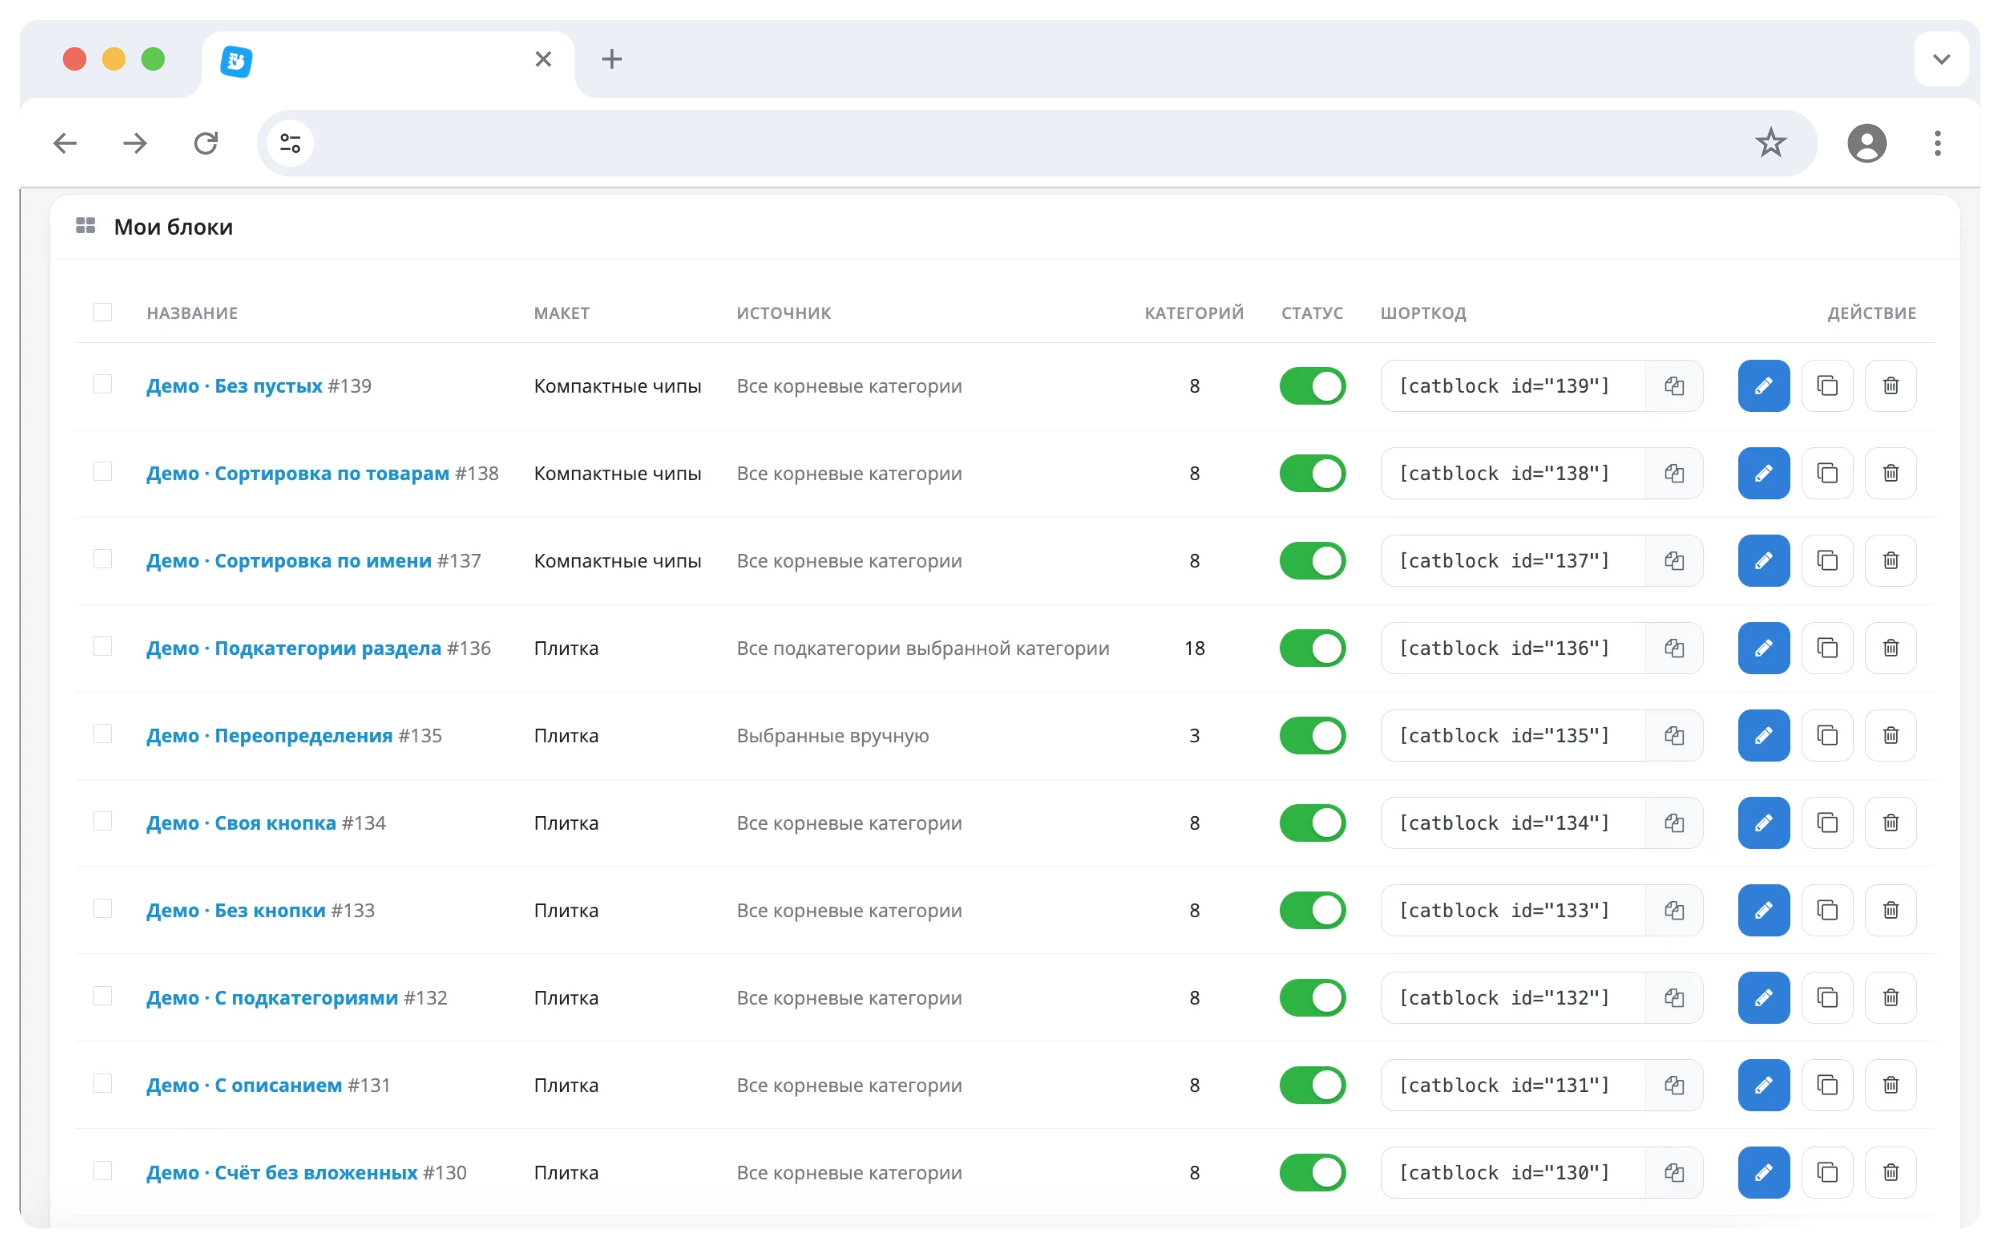
Task: Delete block #138
Action: pos(1890,473)
